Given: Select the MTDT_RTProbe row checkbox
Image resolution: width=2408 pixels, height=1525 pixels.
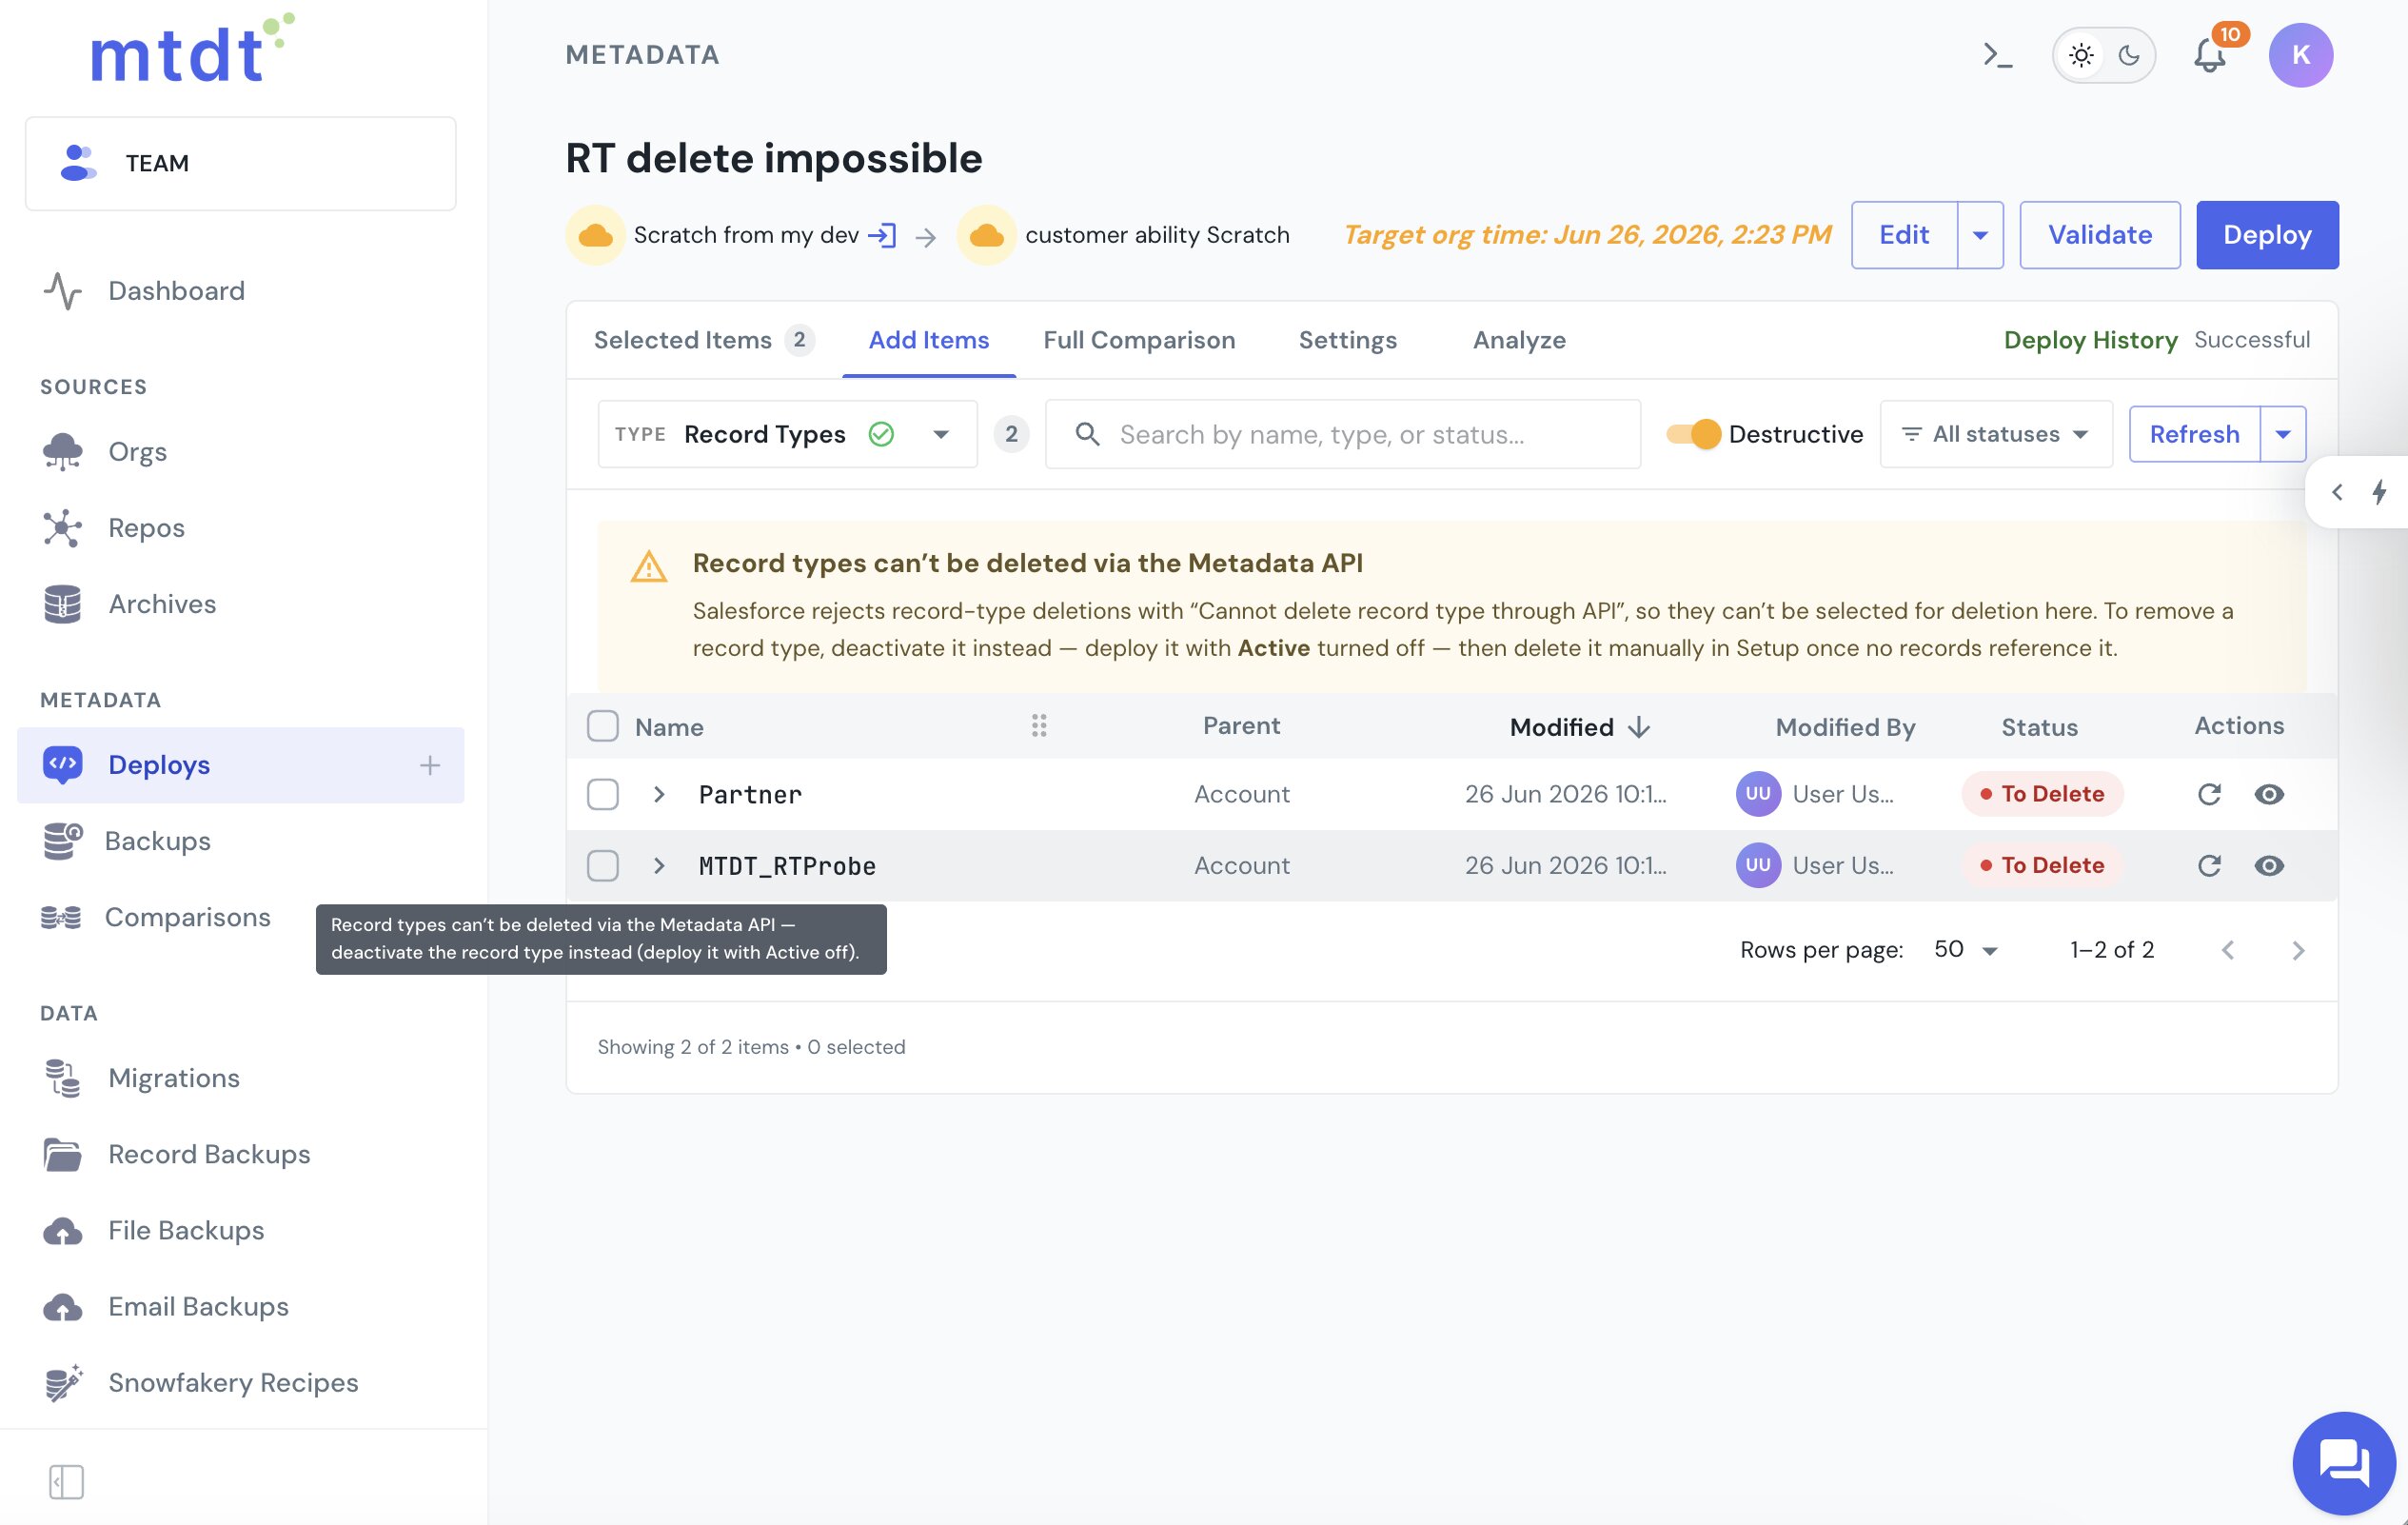Looking at the screenshot, I should click(603, 865).
